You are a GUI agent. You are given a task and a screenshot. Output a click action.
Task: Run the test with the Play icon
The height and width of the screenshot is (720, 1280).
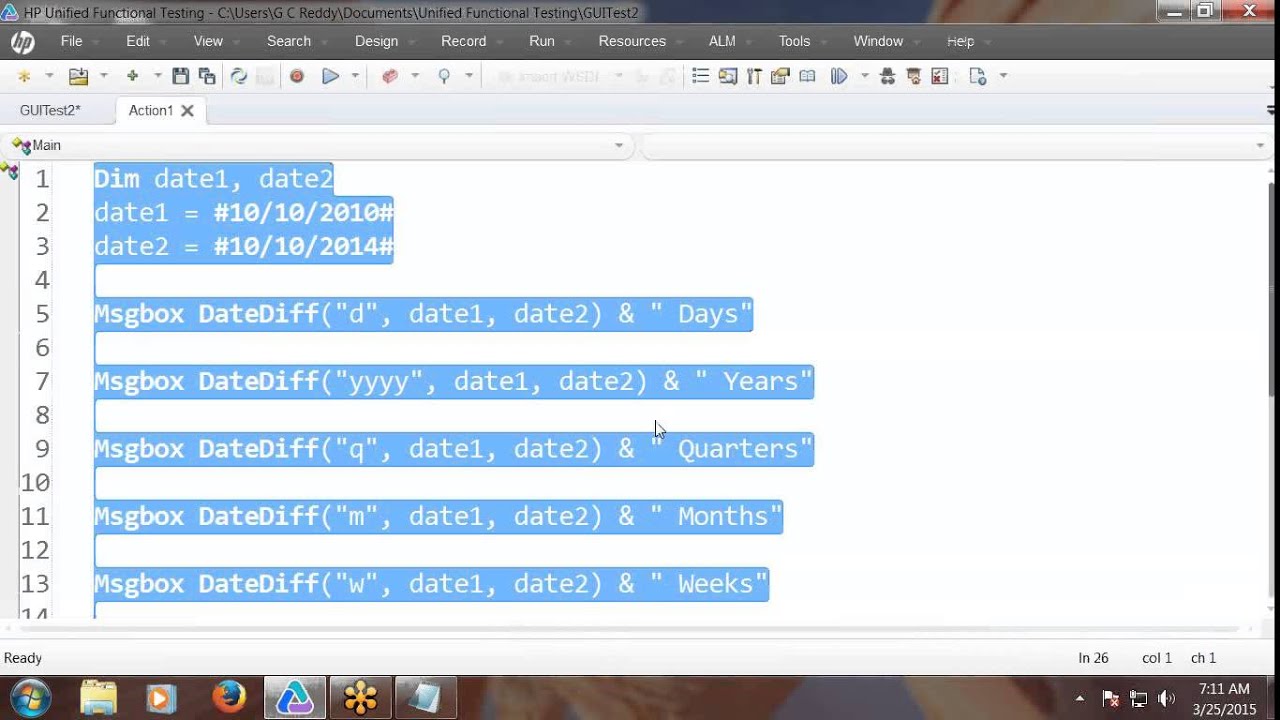click(330, 76)
